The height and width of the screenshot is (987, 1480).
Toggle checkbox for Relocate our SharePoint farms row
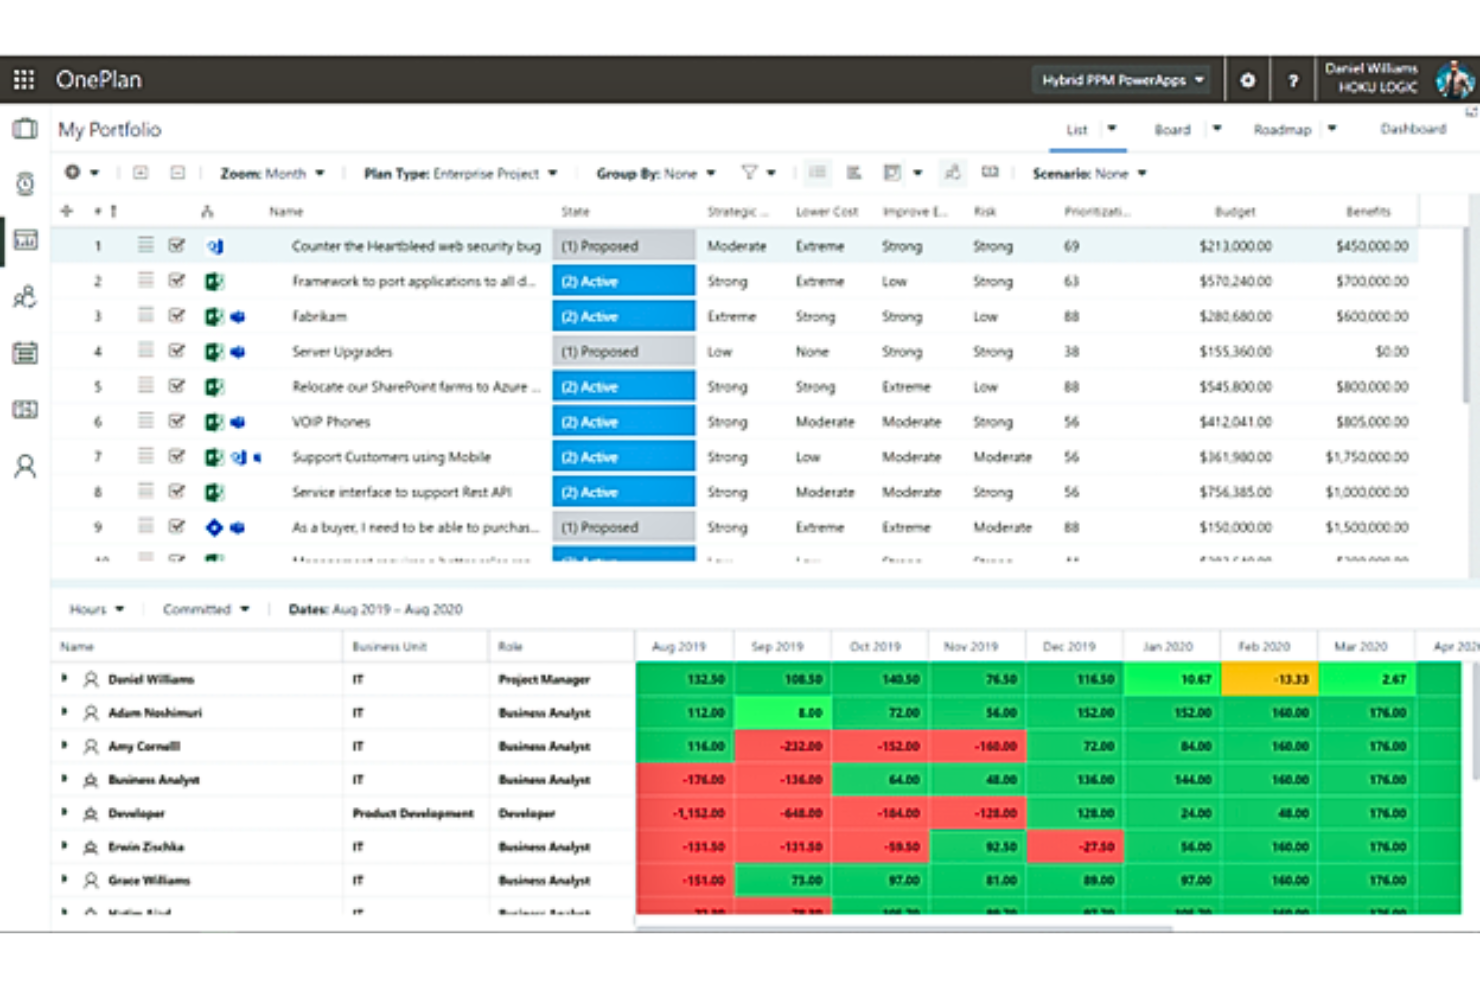(177, 386)
